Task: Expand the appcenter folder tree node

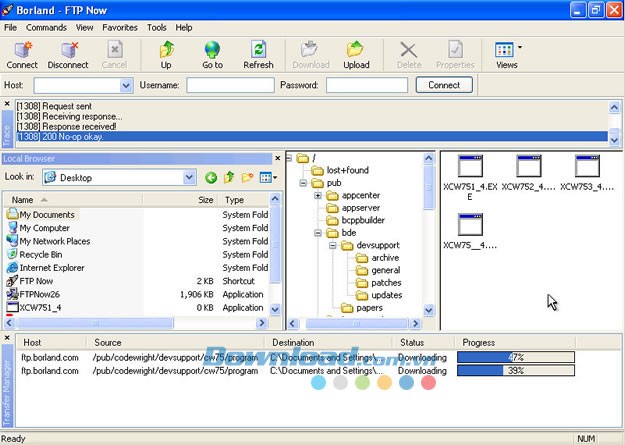Action: coord(318,196)
